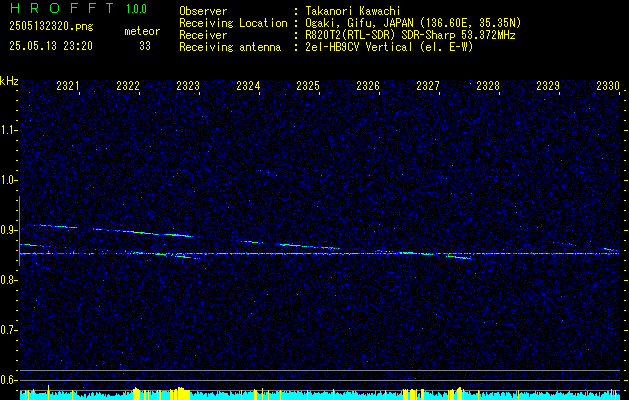
Task: Click the 2321 time axis marker
Action: [68, 85]
